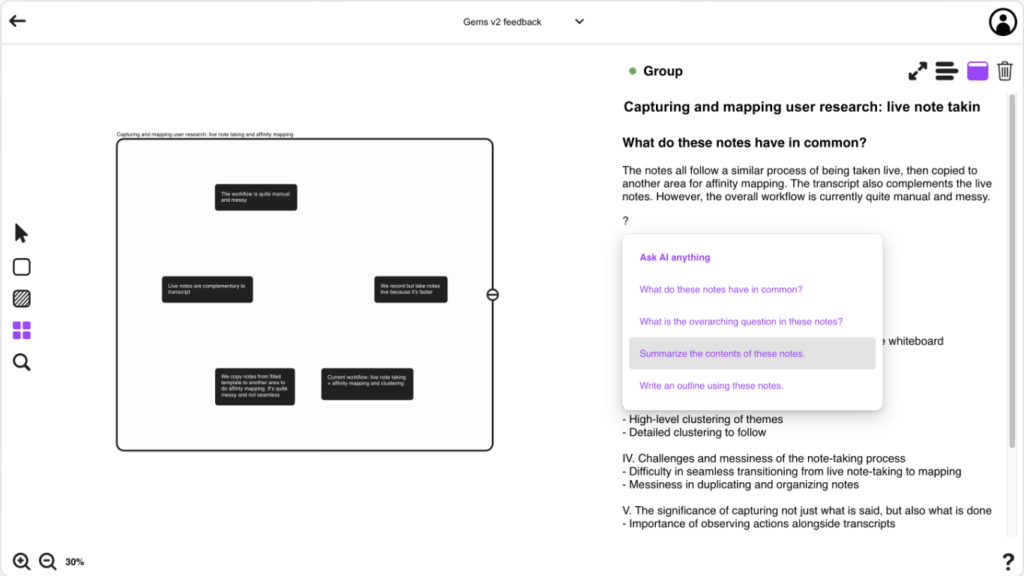
Task: Select the rounded rectangle note tool
Action: (x=21, y=267)
